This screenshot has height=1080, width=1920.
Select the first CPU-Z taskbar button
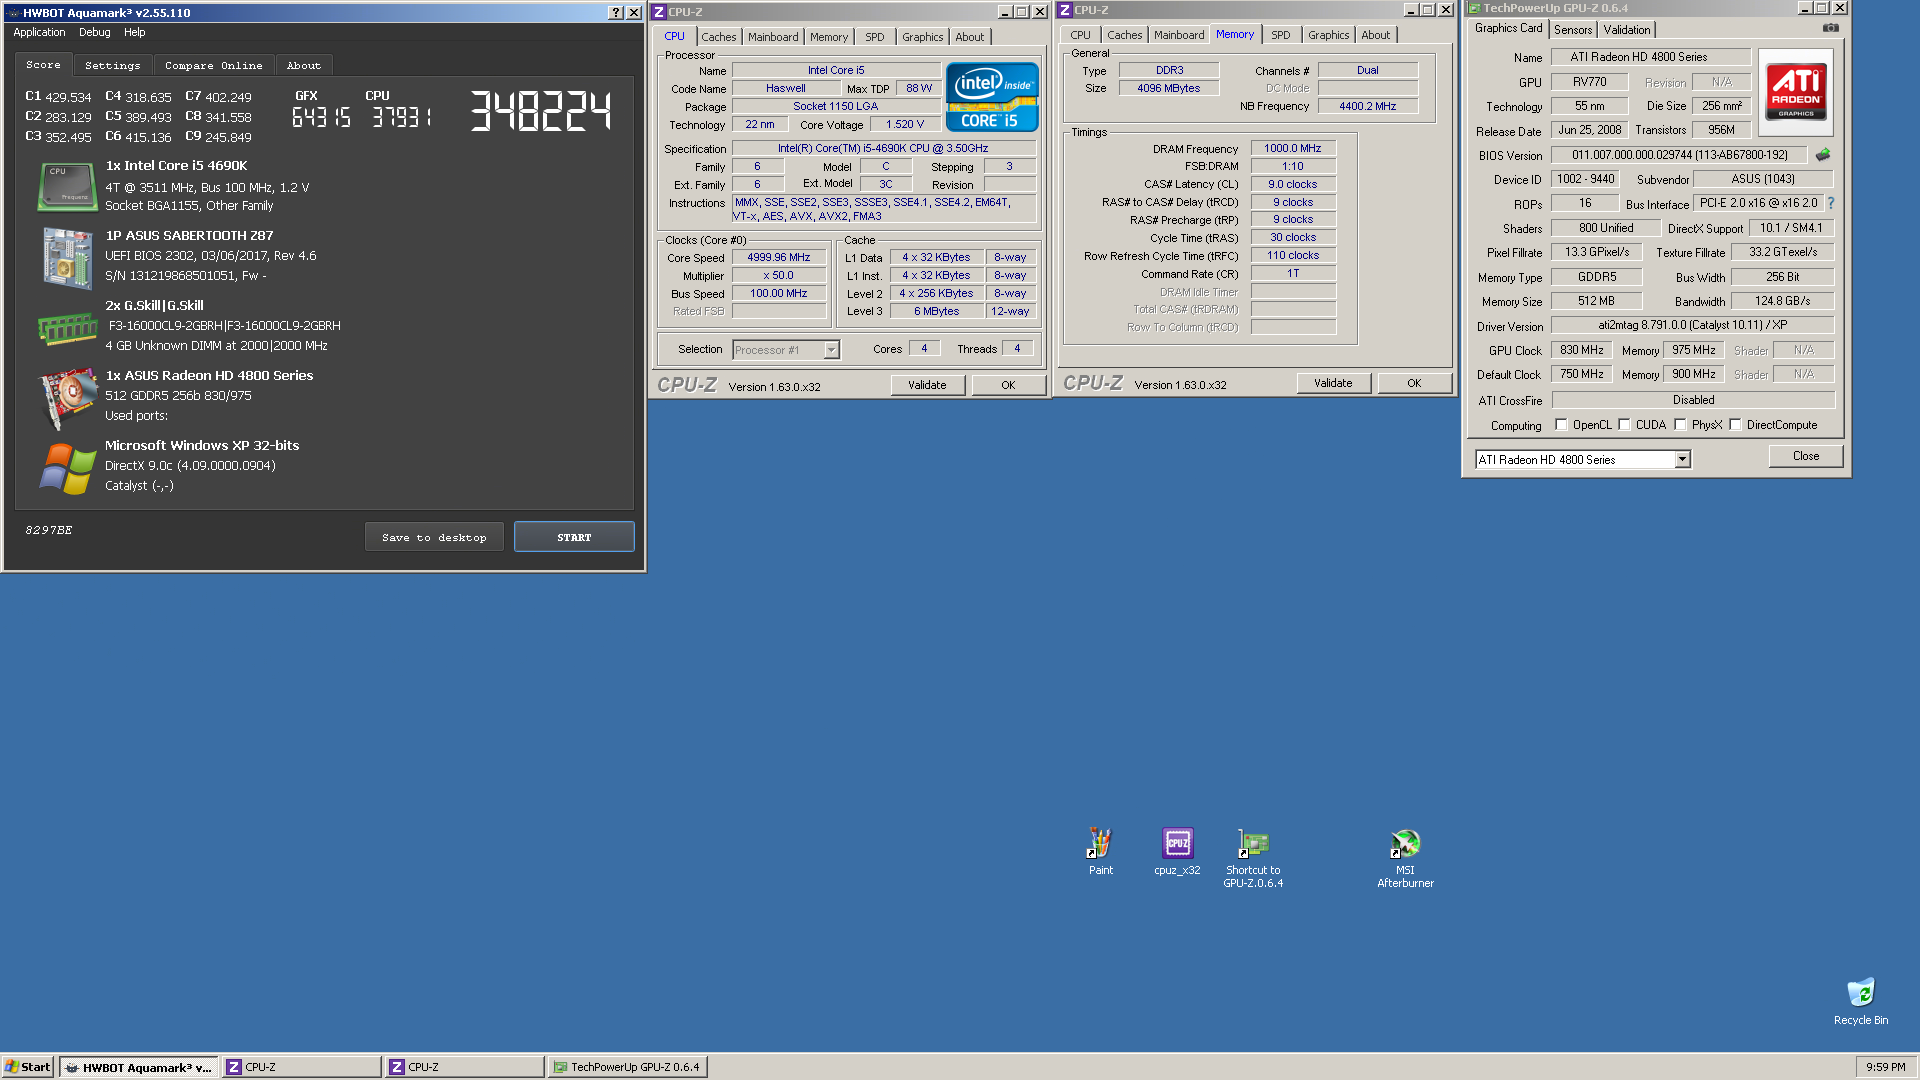[301, 1067]
